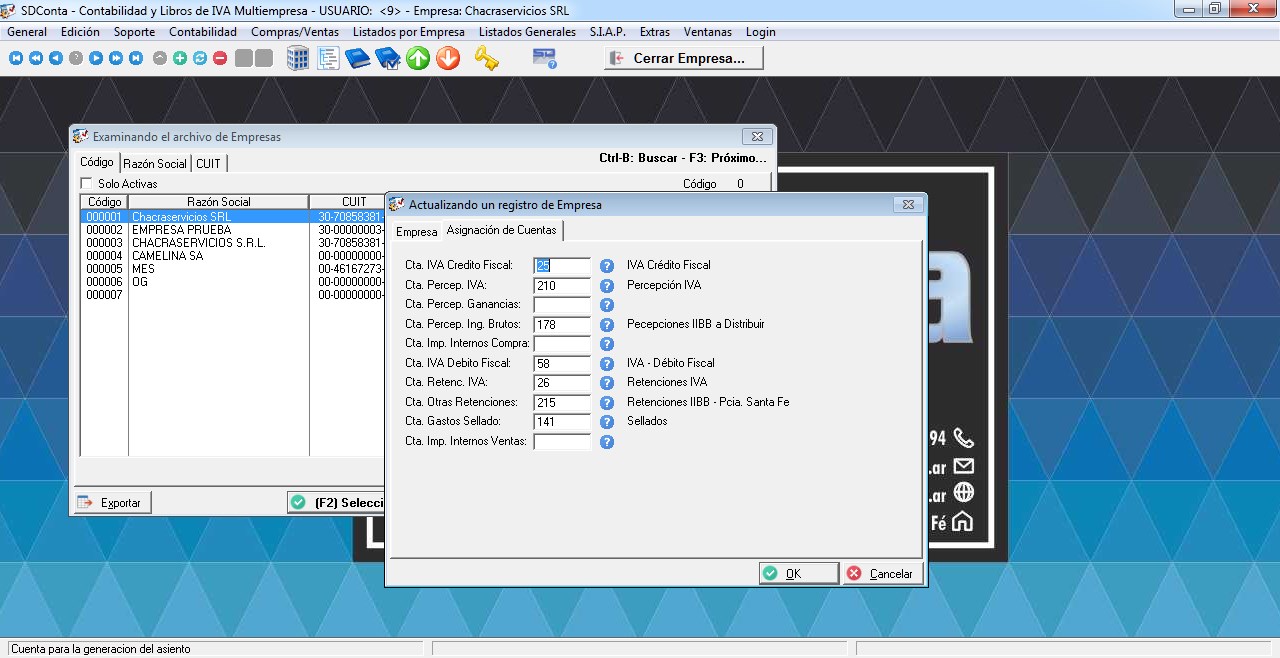The height and width of the screenshot is (658, 1280).
Task: Click the green up arrow toolbar icon
Action: (x=418, y=59)
